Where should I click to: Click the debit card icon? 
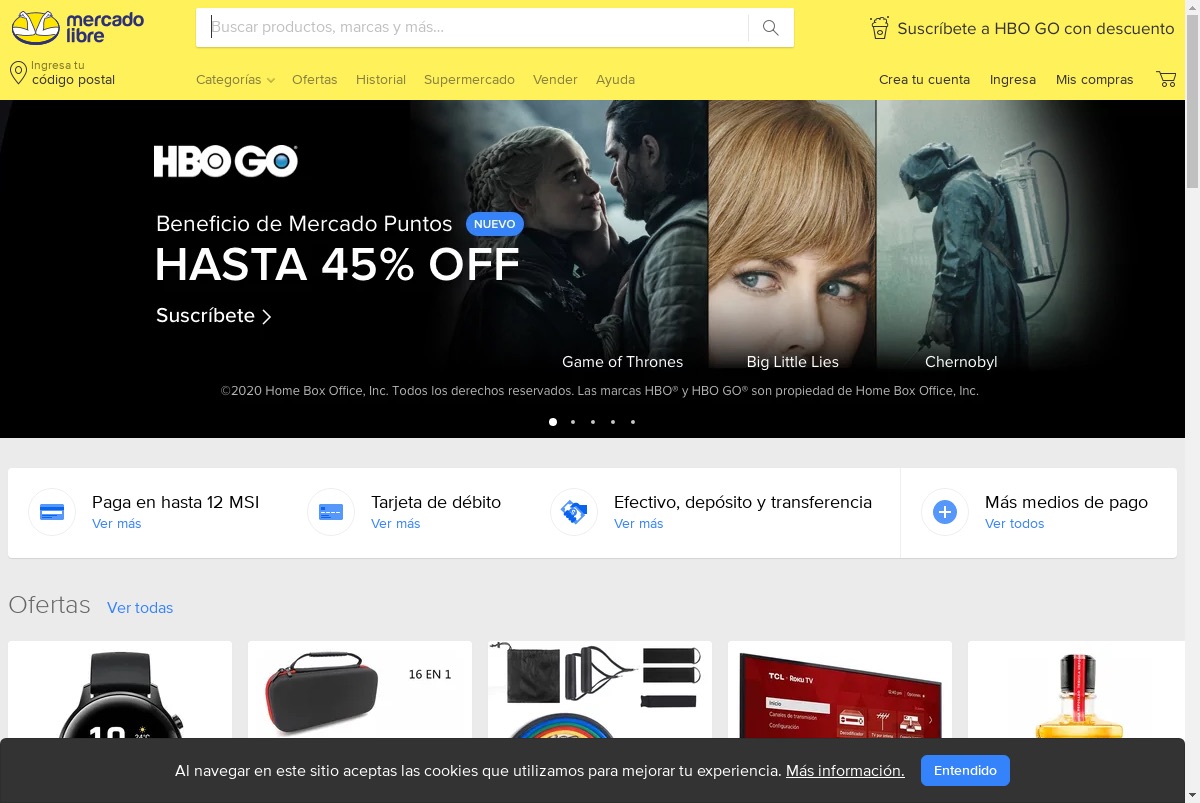click(331, 512)
